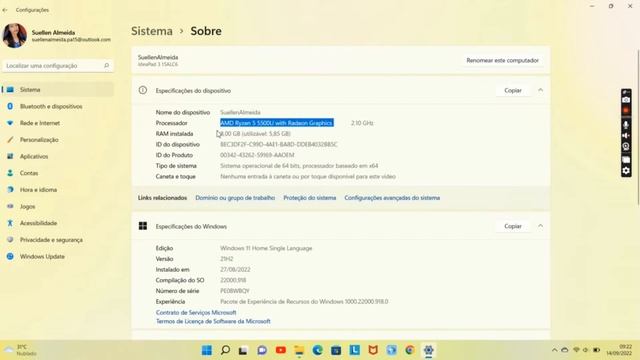Collapse Especificações do Windows section
Screen dimensions: 640x360
click(540, 226)
